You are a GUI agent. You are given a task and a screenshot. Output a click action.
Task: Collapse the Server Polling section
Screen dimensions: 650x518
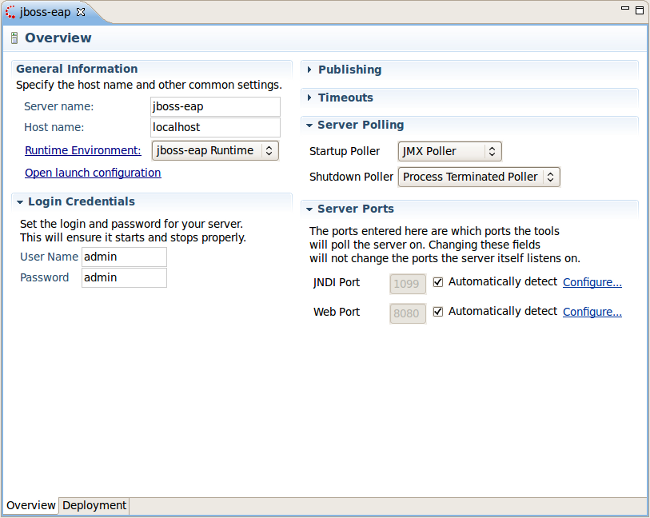(x=309, y=125)
